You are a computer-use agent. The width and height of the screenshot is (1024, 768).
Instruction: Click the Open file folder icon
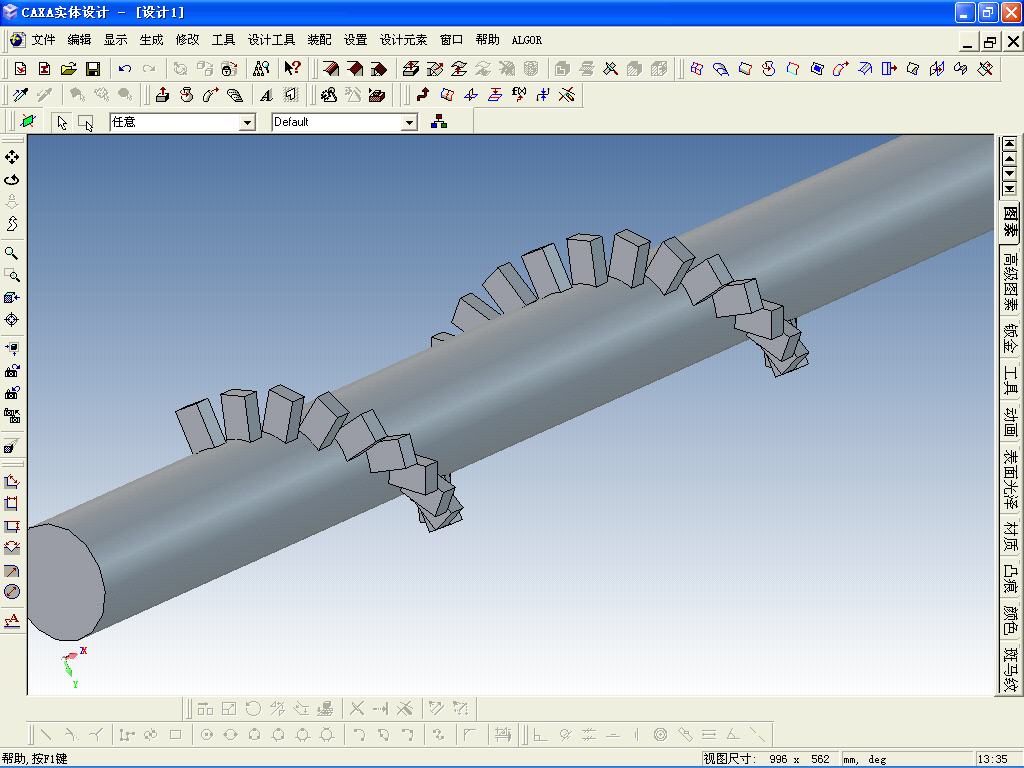pos(69,68)
